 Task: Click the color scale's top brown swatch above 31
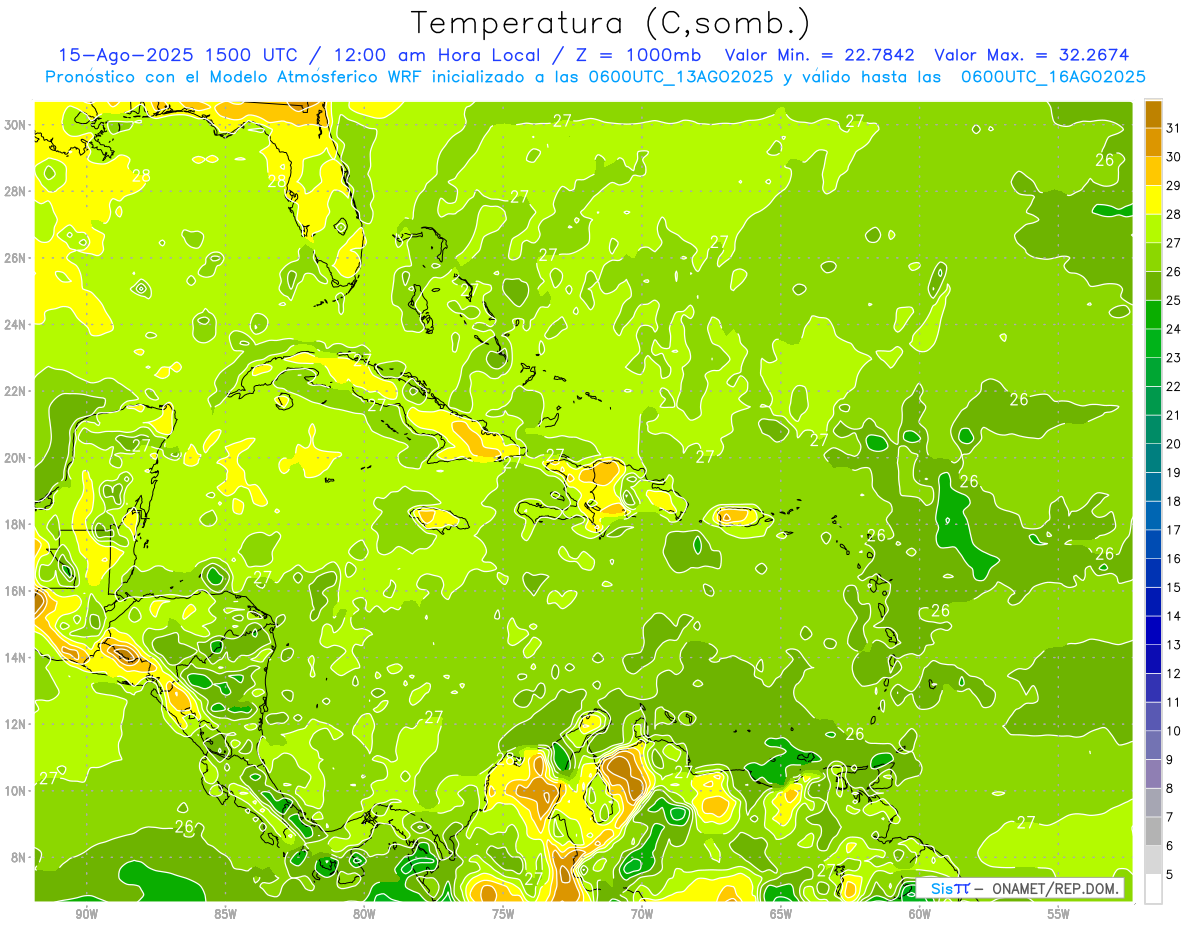1153,113
